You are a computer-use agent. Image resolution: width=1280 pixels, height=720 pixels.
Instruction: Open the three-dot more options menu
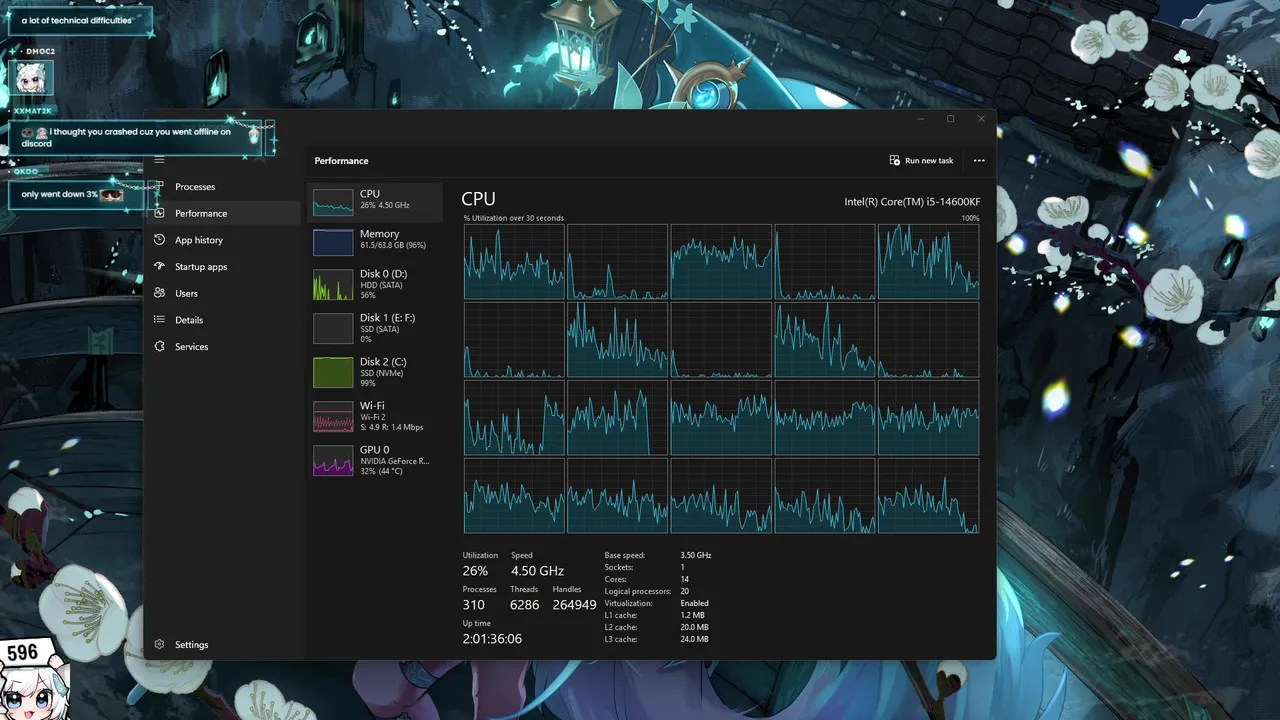click(979, 160)
